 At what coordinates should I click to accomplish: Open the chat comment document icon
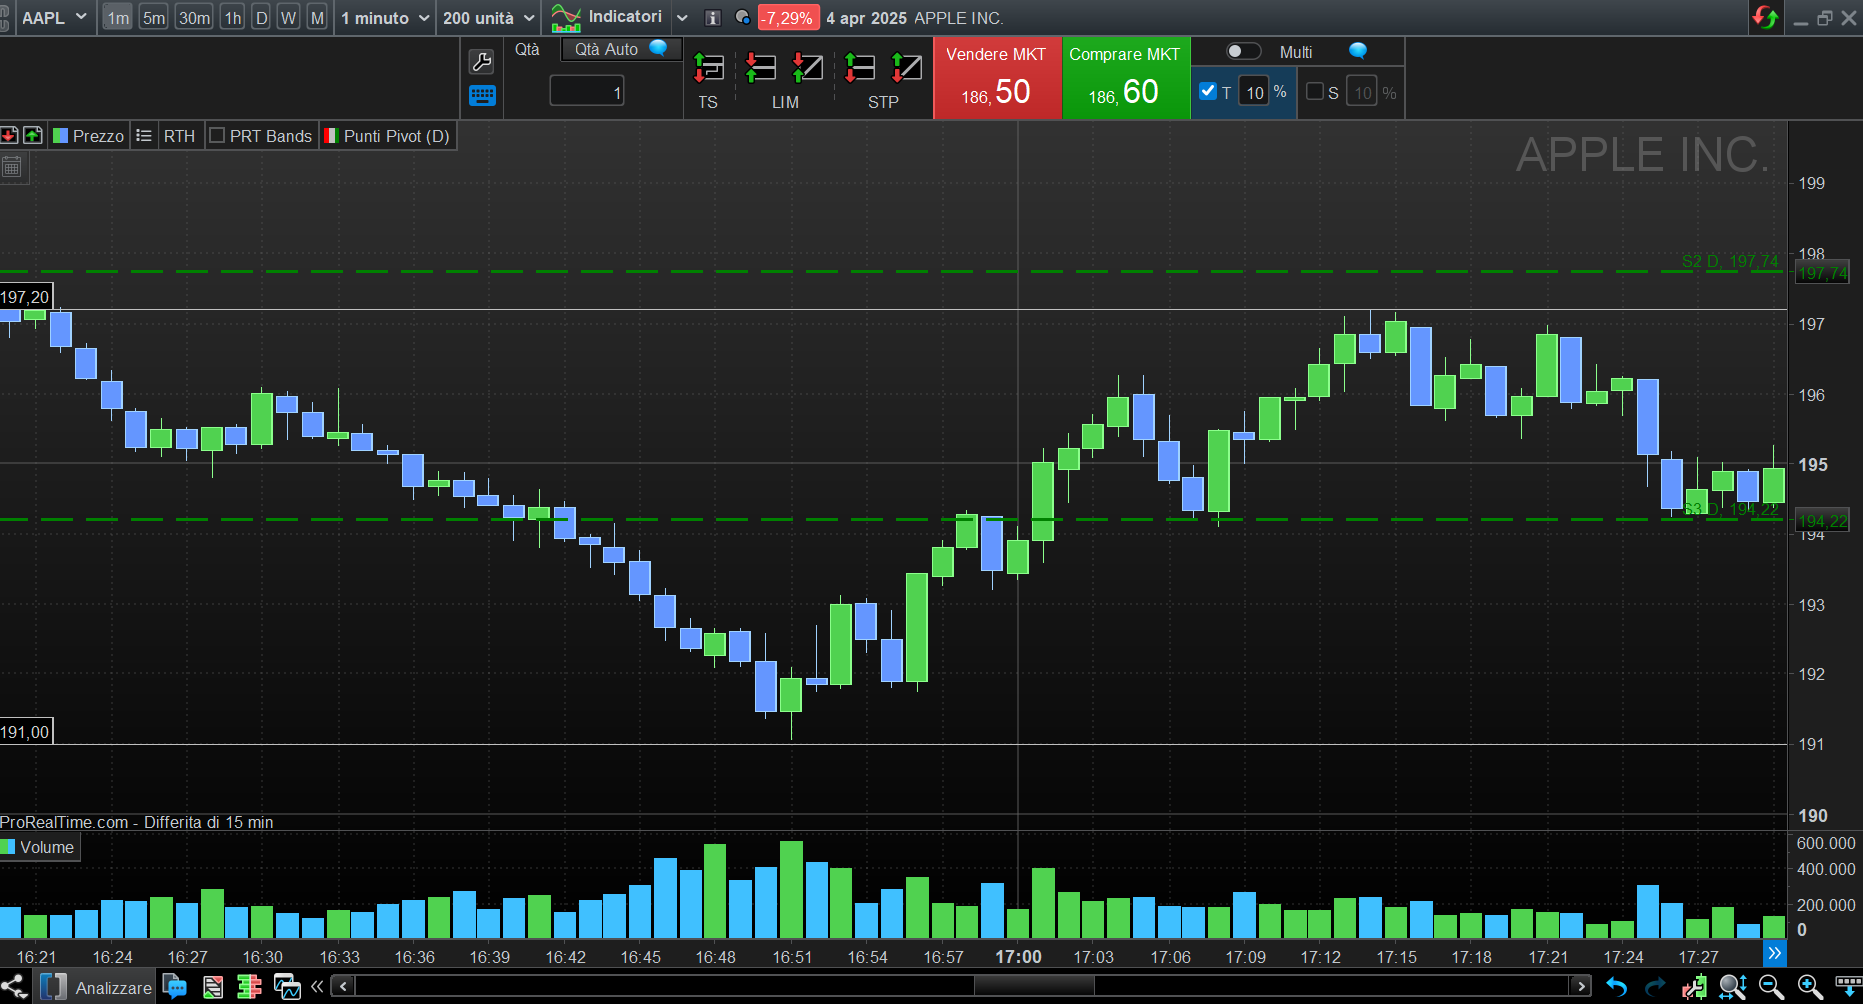click(x=175, y=987)
